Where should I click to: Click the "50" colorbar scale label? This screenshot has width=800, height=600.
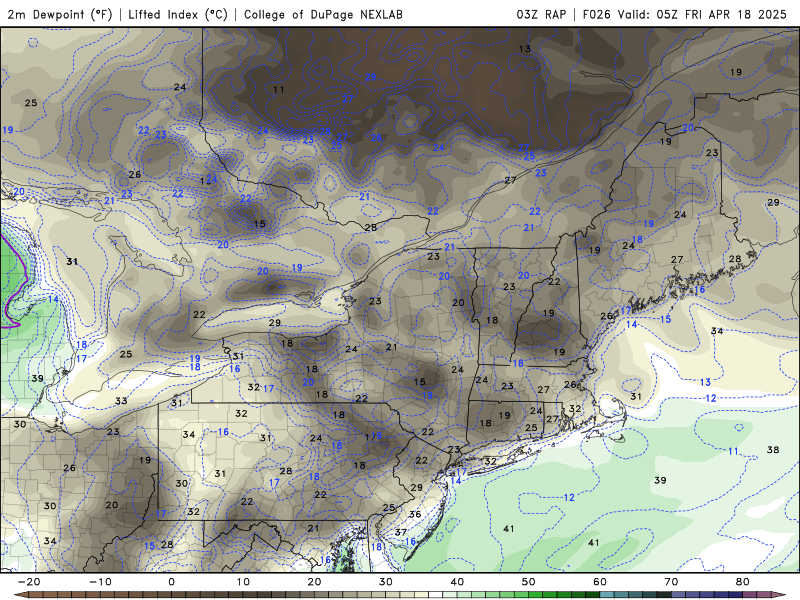[529, 582]
